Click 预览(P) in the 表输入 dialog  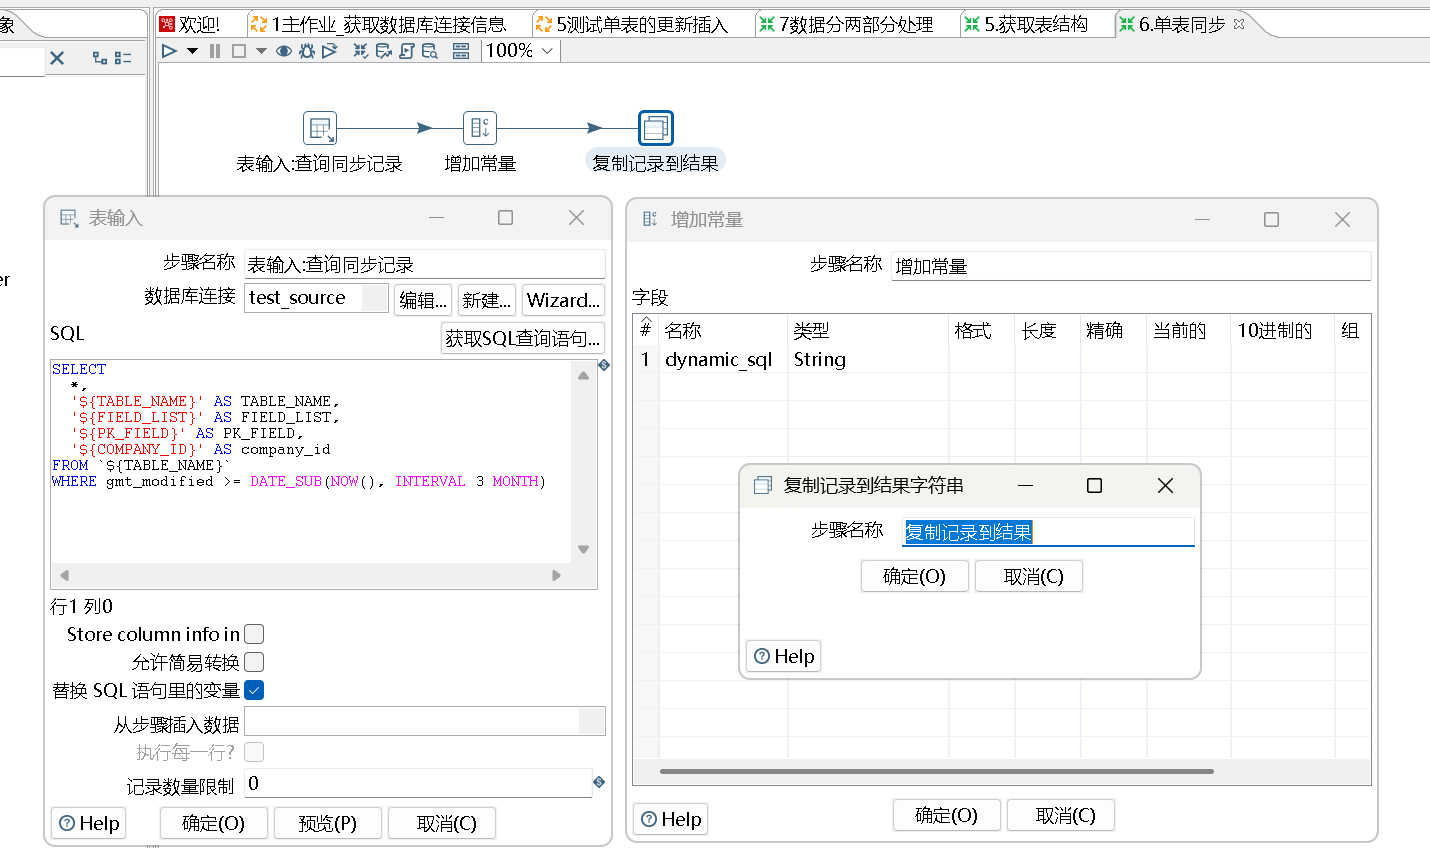point(328,823)
